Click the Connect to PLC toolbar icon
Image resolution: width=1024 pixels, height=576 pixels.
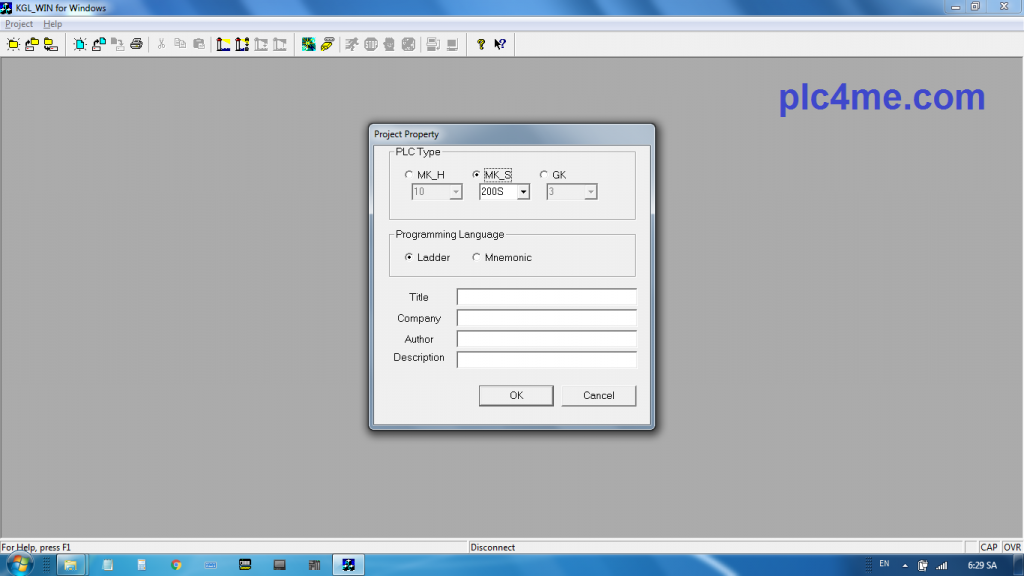(x=308, y=44)
